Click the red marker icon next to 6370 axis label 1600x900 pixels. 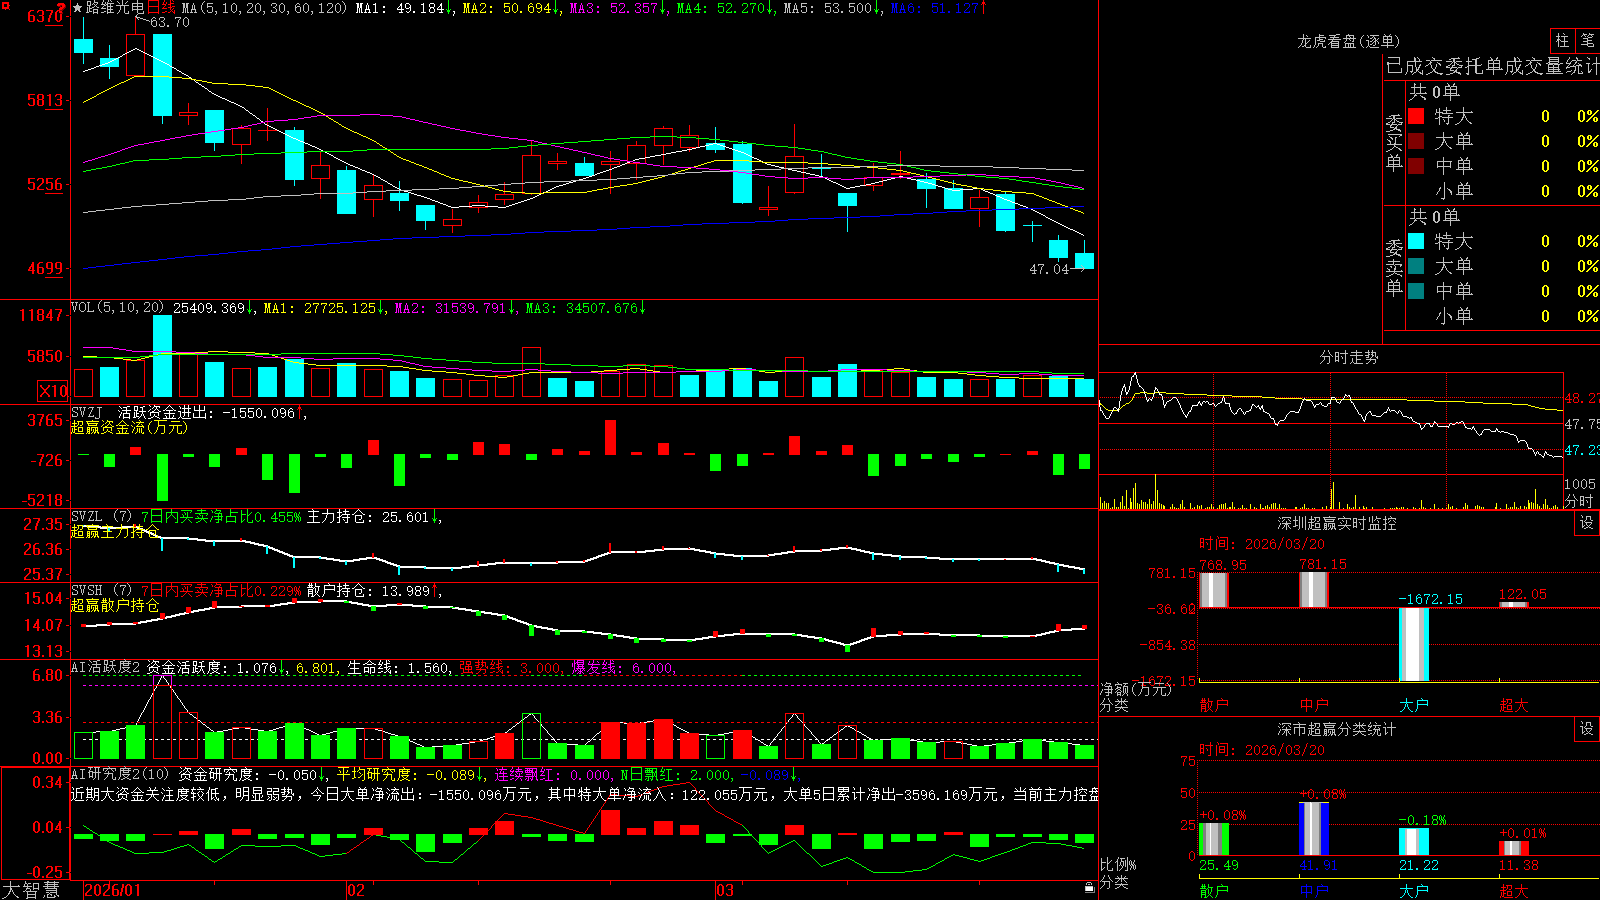62,8
